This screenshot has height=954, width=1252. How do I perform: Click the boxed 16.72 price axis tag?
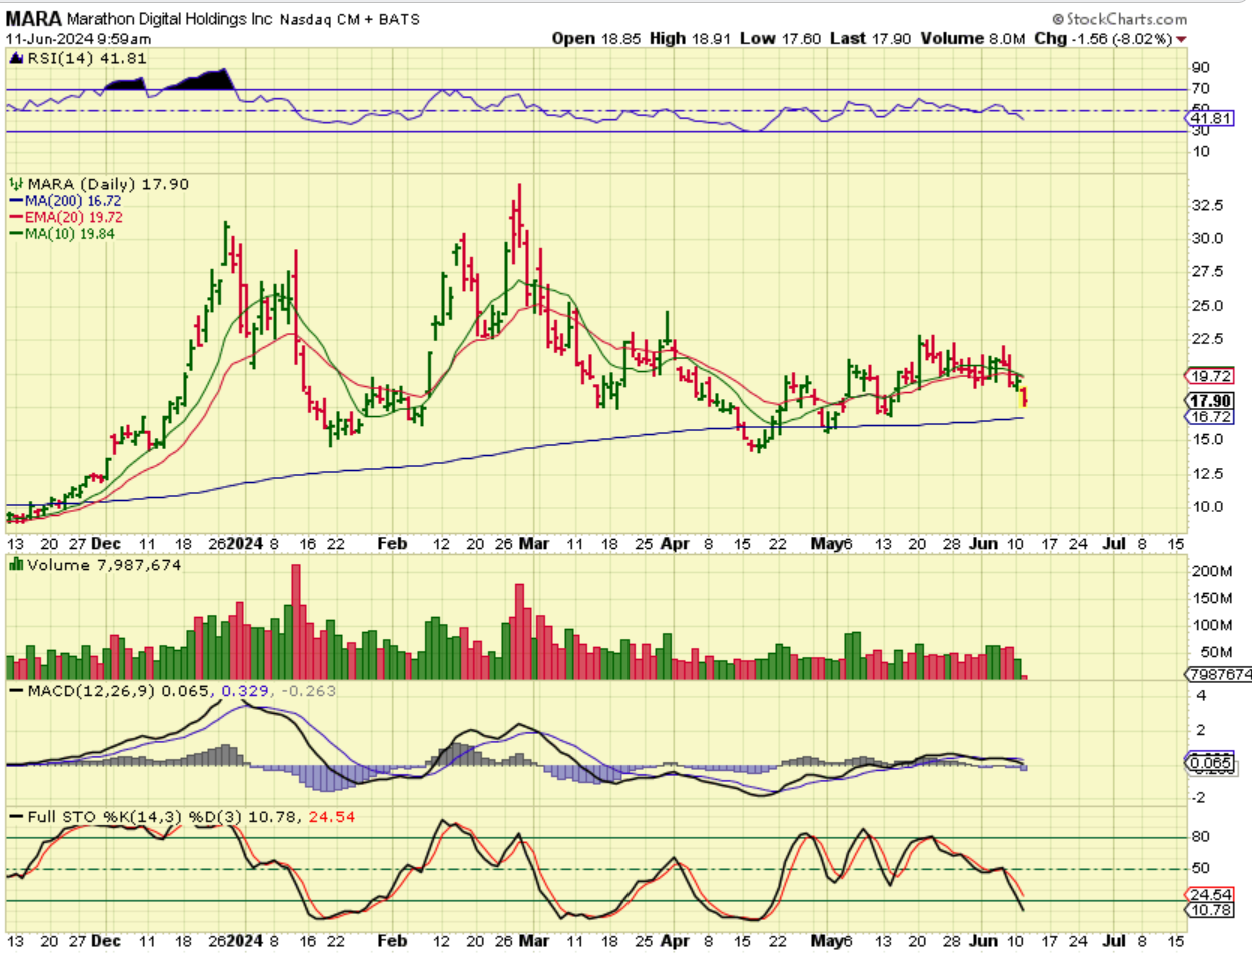pyautogui.click(x=1211, y=416)
